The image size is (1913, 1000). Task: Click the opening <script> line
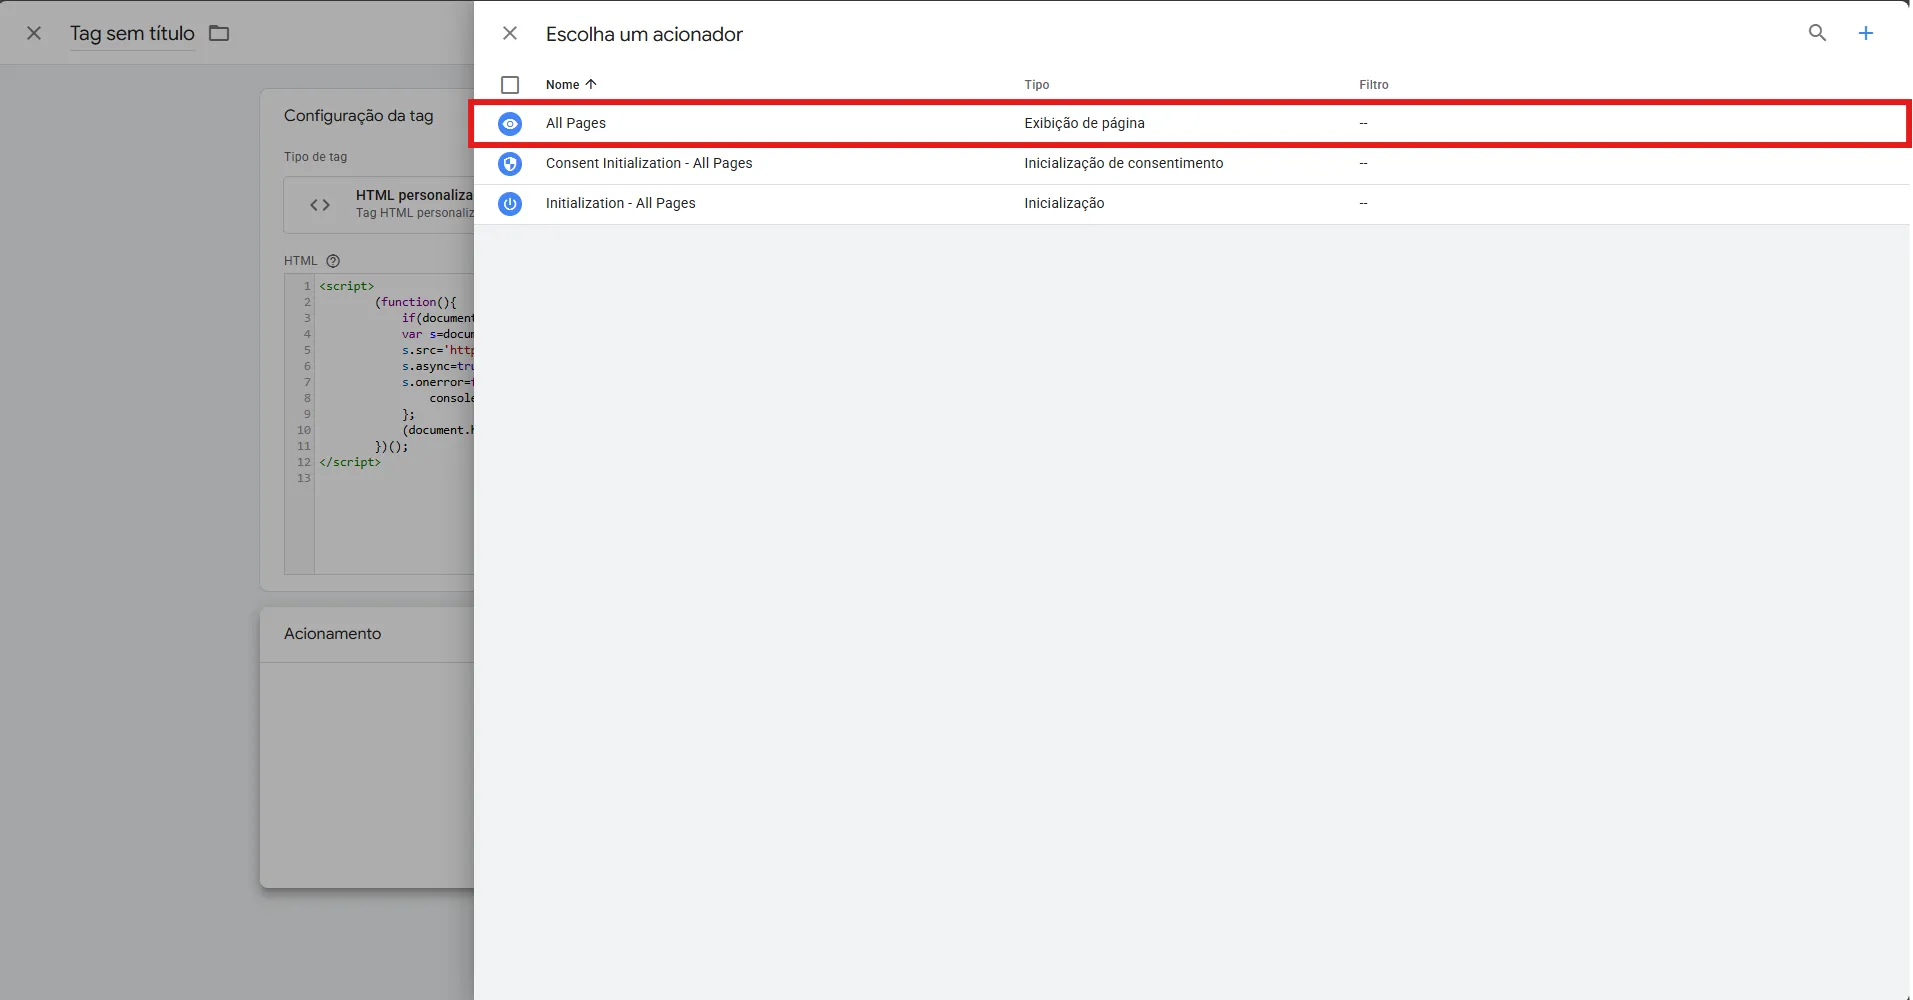347,286
